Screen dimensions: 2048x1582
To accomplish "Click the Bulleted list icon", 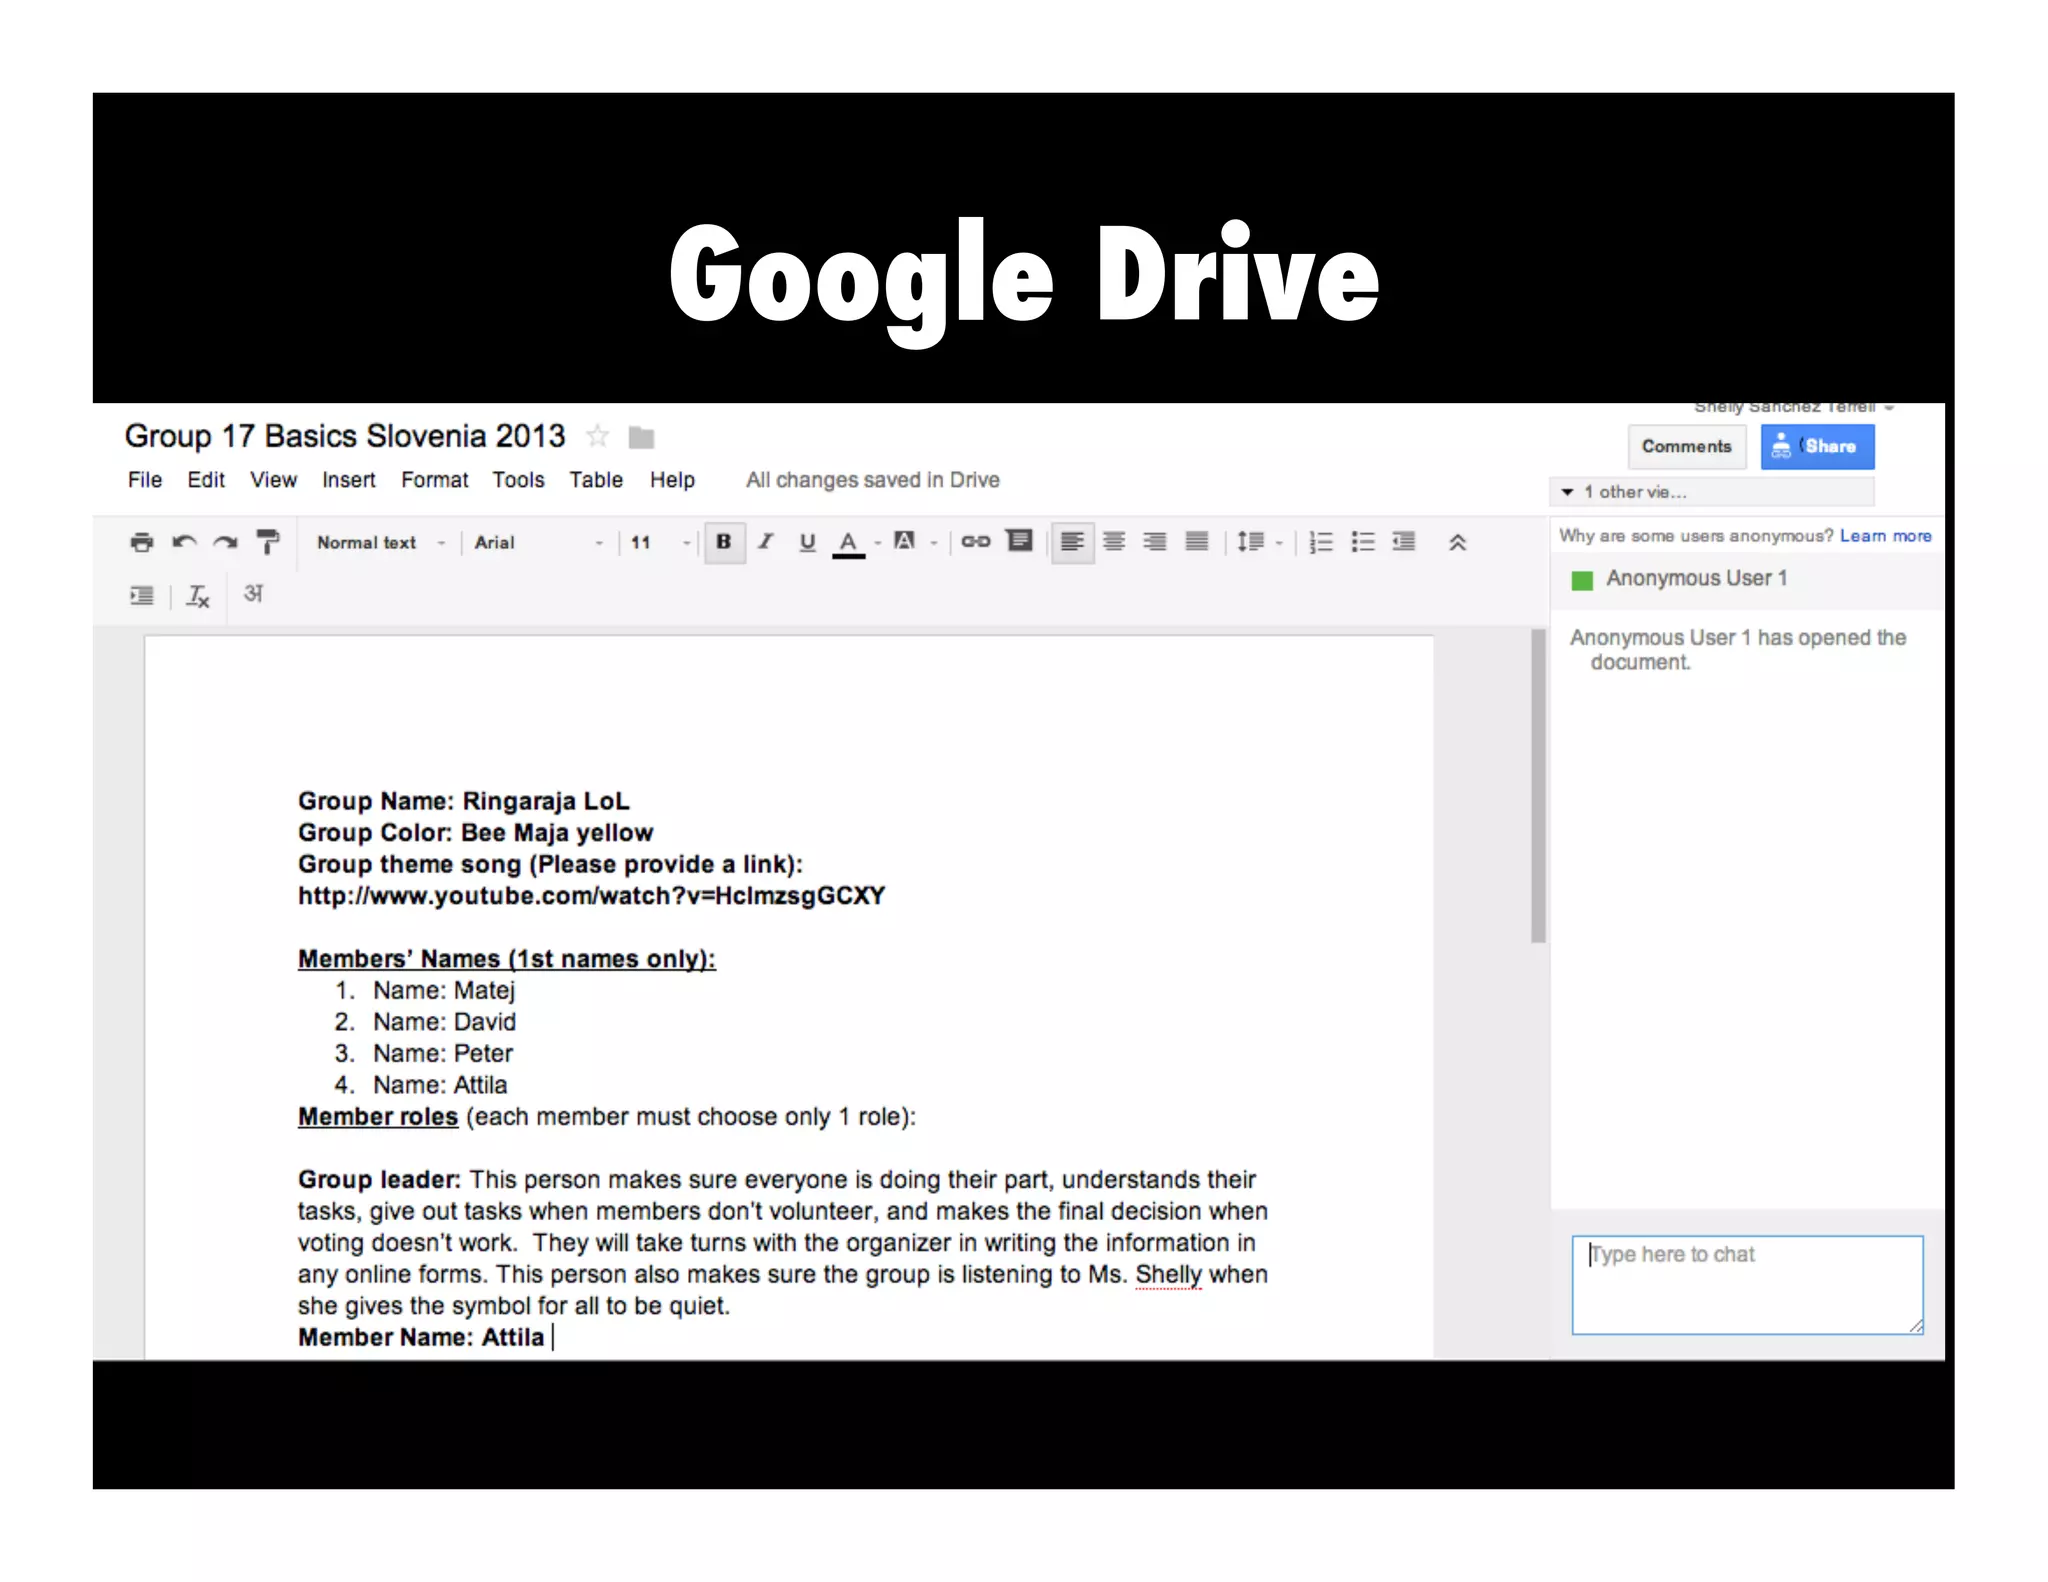I will coord(1363,542).
